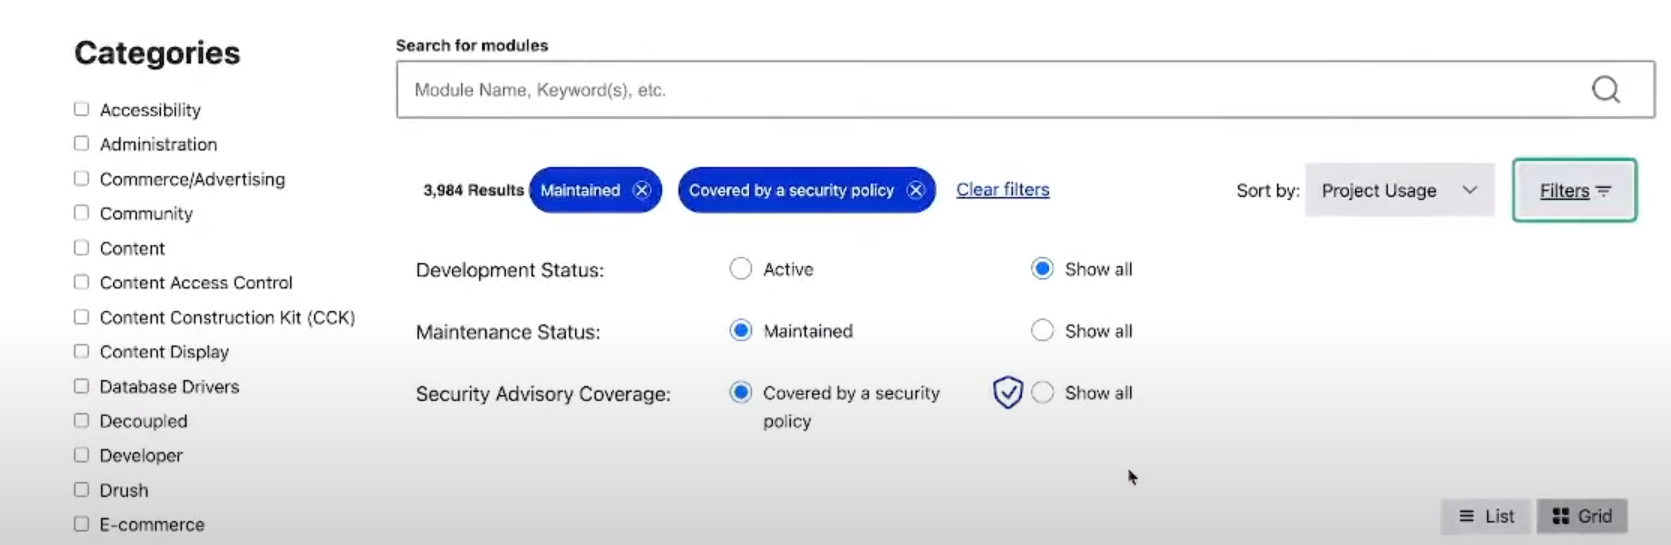1671x545 pixels.
Task: Check the Accessibility category
Action: click(81, 109)
